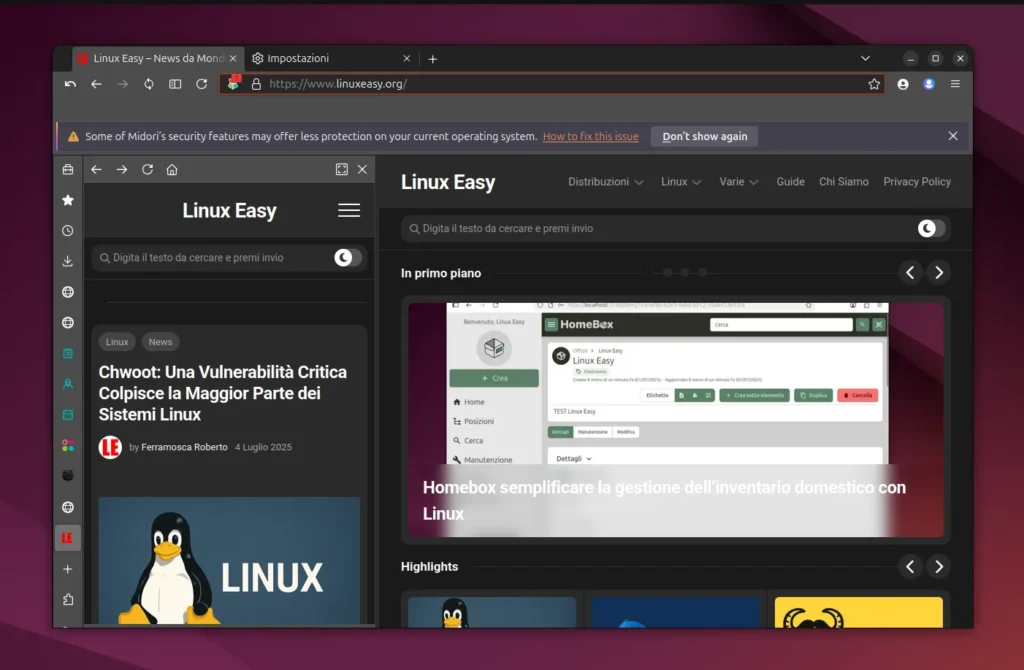Open the bookmarks star icon in the sidebar
This screenshot has height=670, width=1024.
coord(68,199)
